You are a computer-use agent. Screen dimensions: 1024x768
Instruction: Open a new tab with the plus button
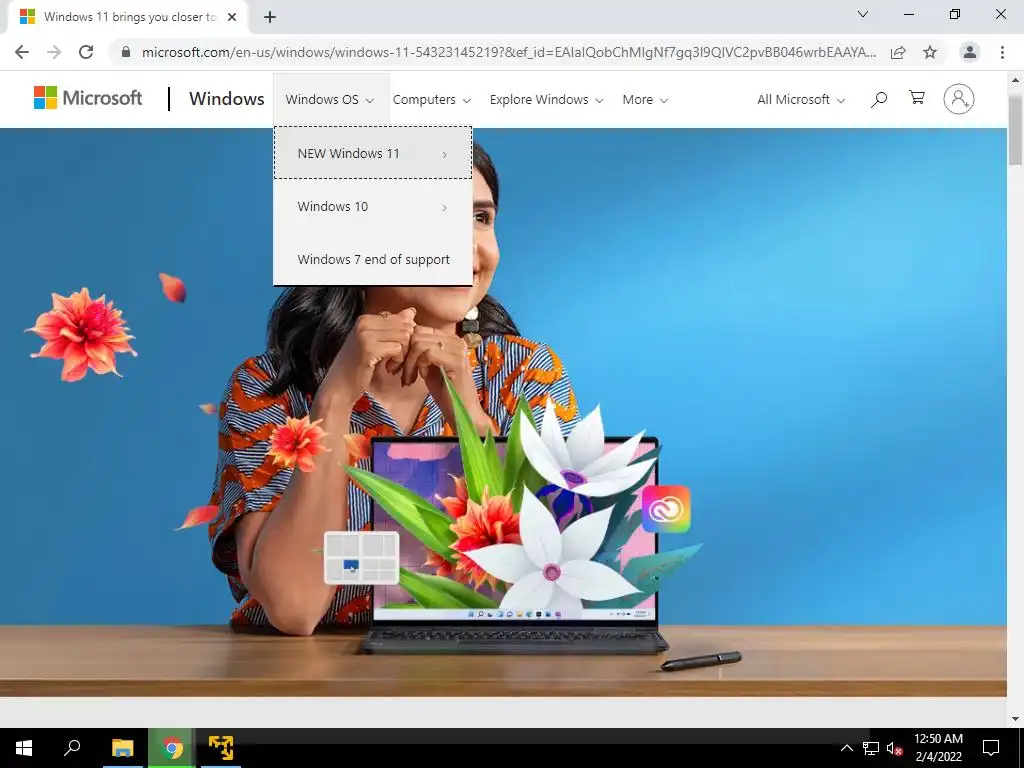point(270,17)
